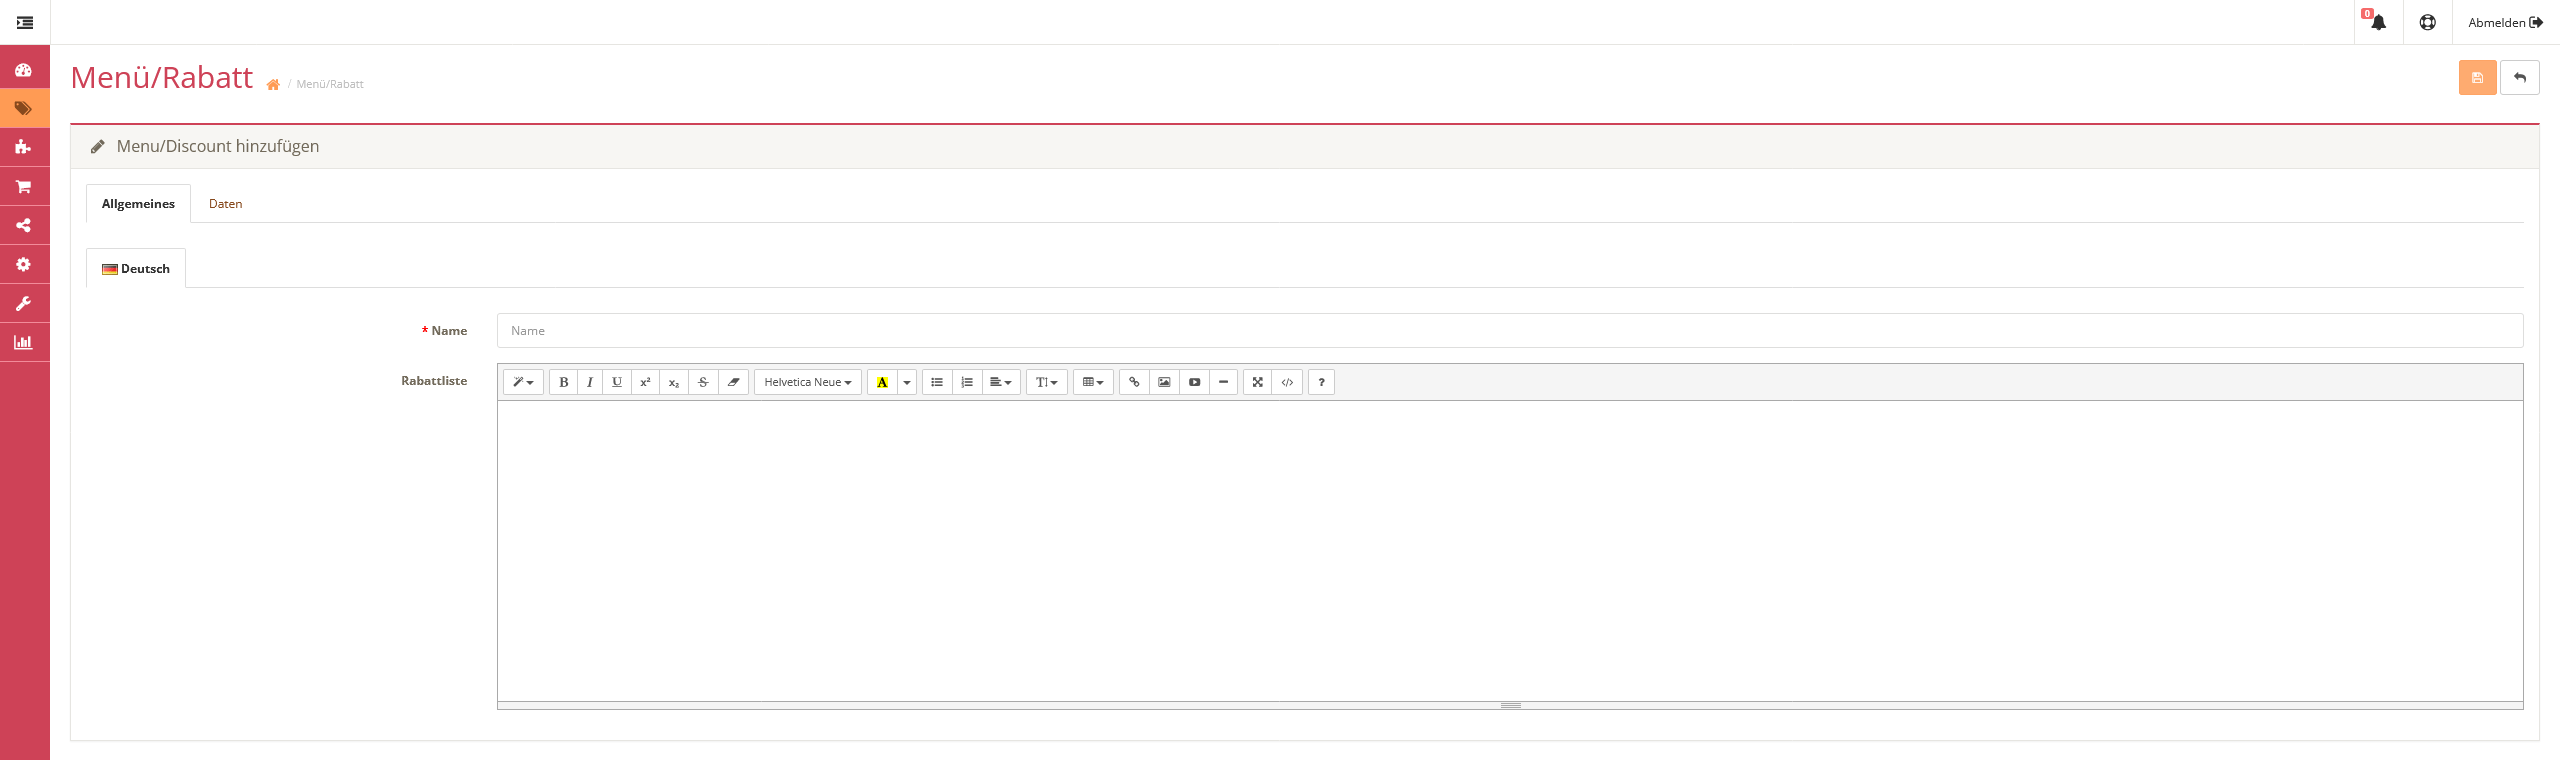Toggle code view in editor
The height and width of the screenshot is (760, 2560).
[x=1287, y=382]
